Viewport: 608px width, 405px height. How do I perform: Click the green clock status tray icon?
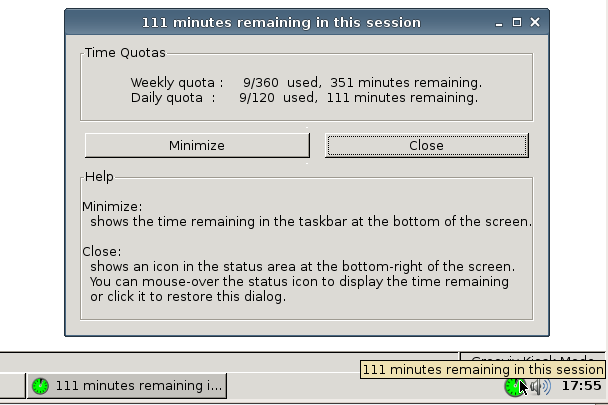tap(515, 386)
